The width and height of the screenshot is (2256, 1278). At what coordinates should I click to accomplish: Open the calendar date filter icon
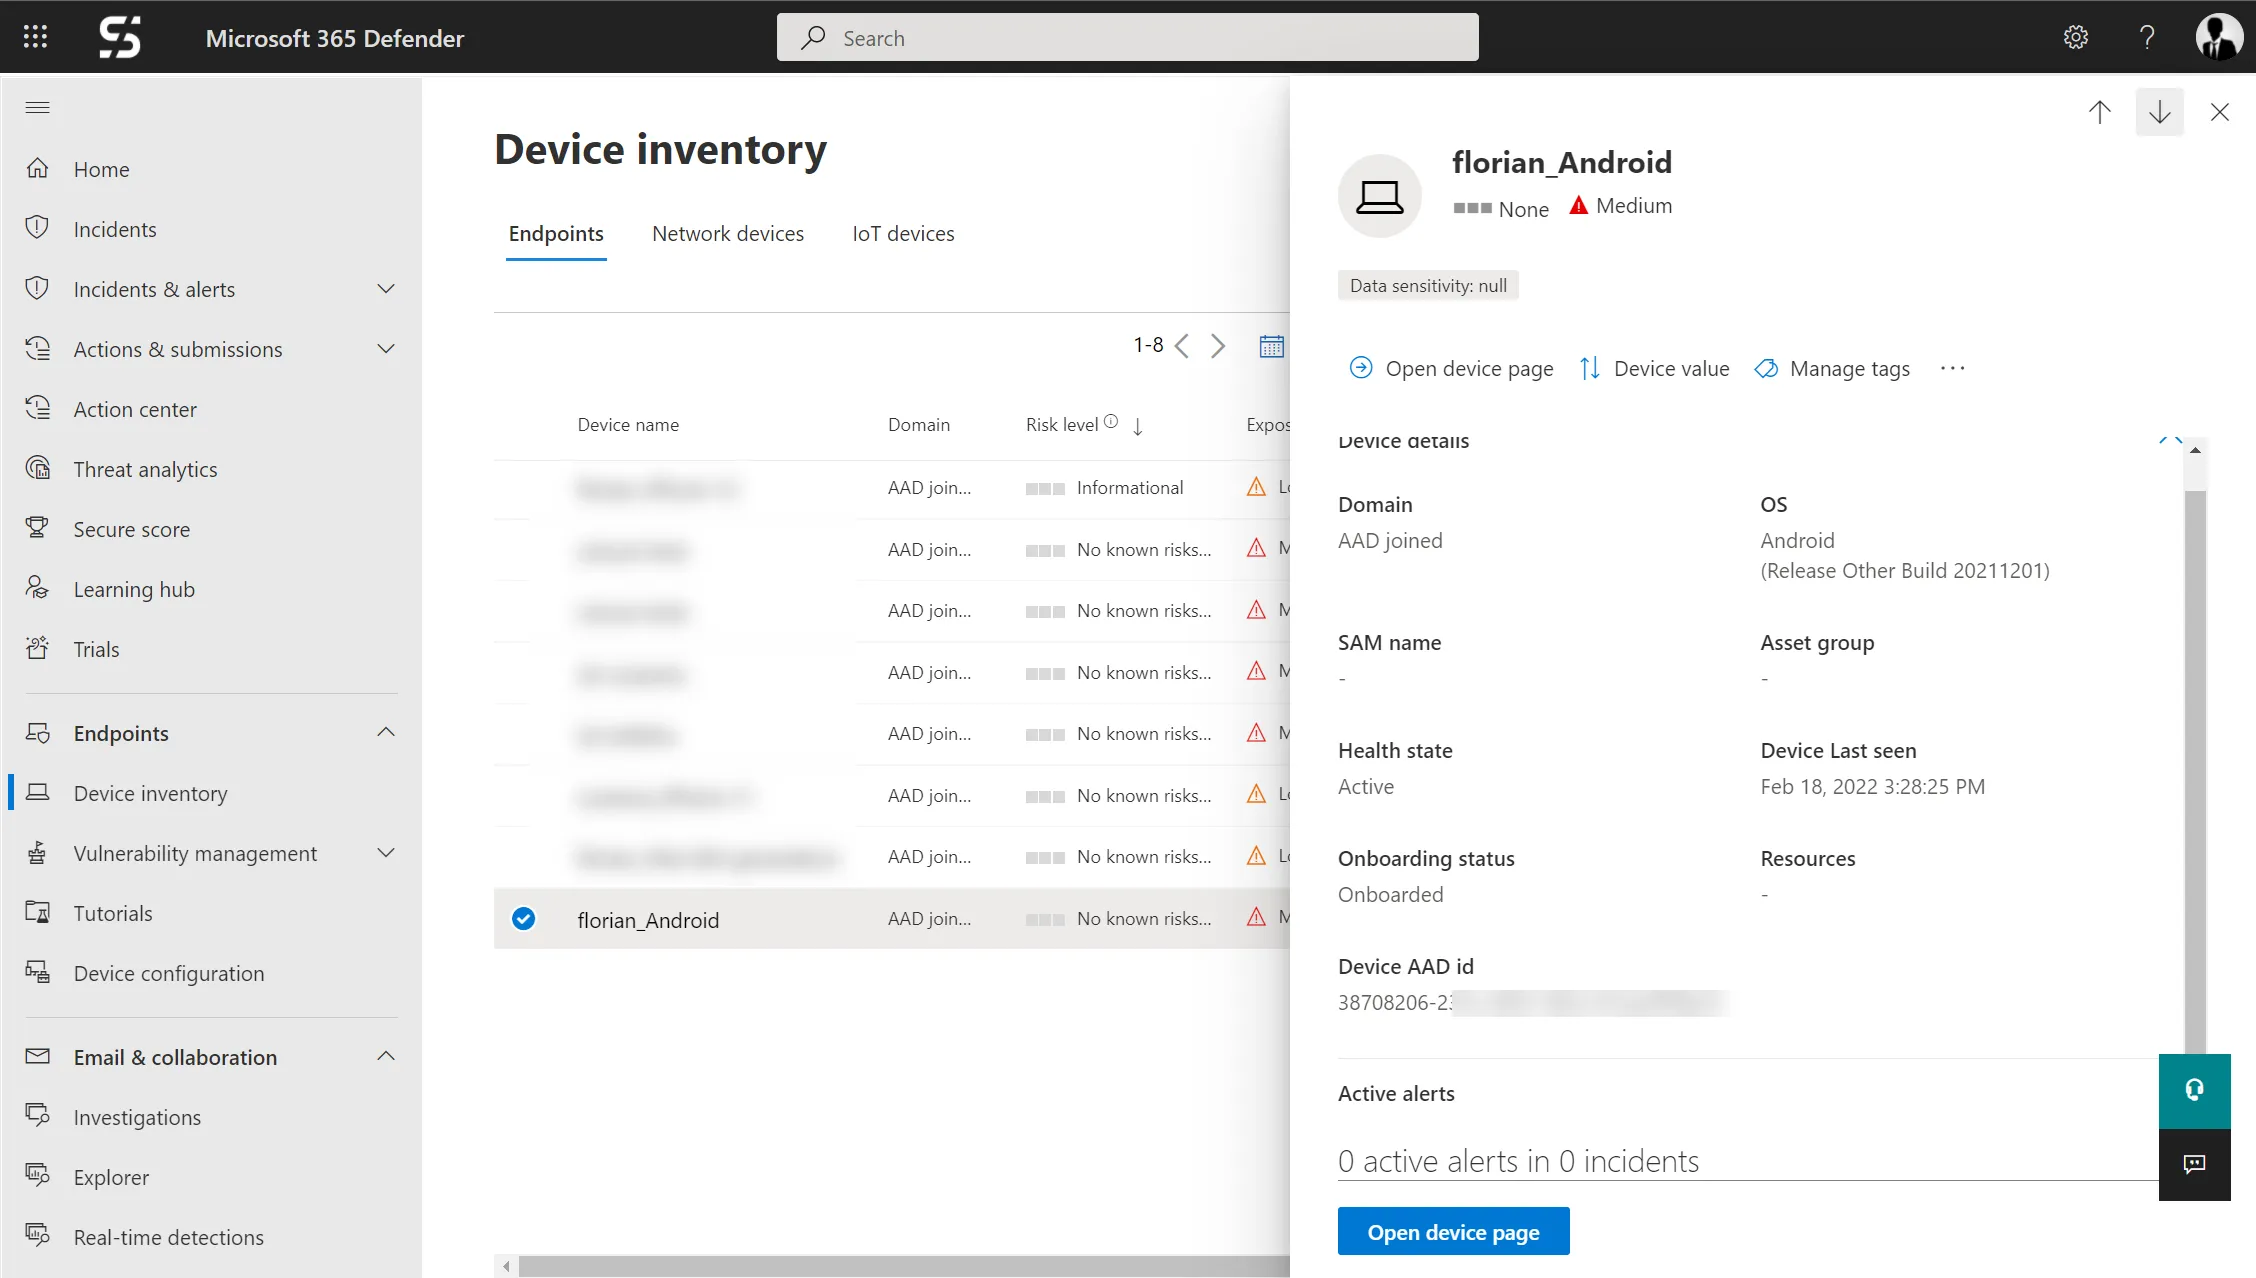pos(1271,346)
